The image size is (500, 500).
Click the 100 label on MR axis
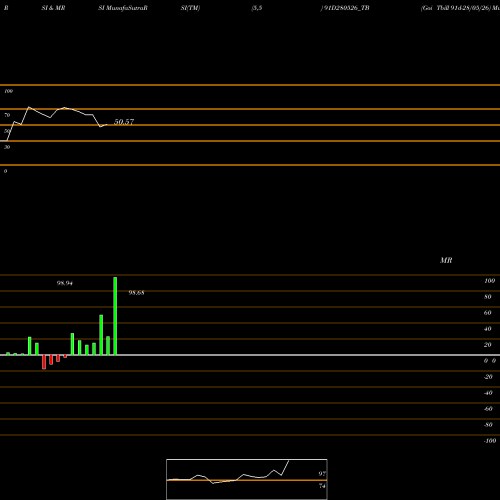pyautogui.click(x=489, y=281)
